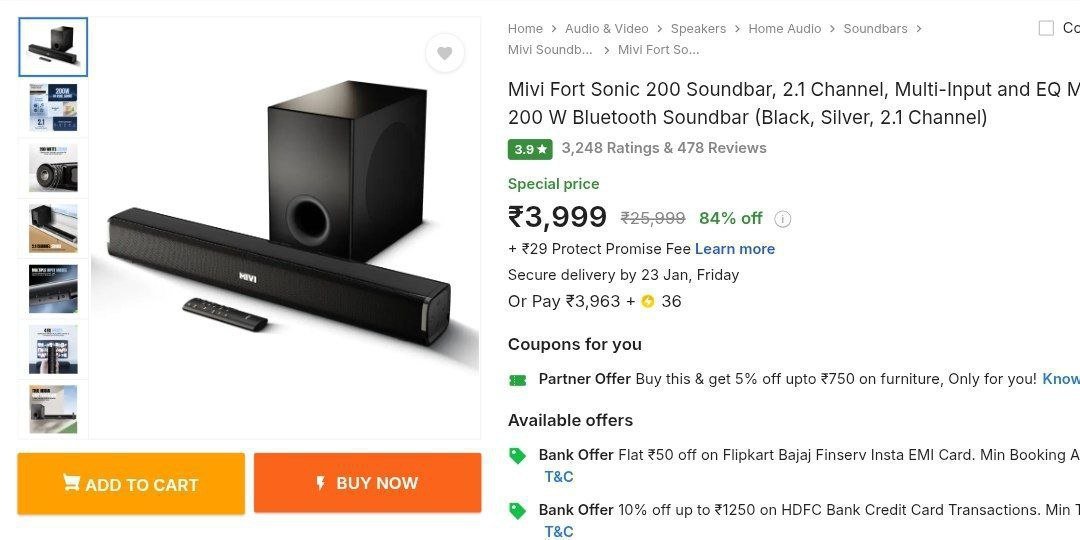Select the first soundbar thumbnail image
The height and width of the screenshot is (540, 1080).
53,47
